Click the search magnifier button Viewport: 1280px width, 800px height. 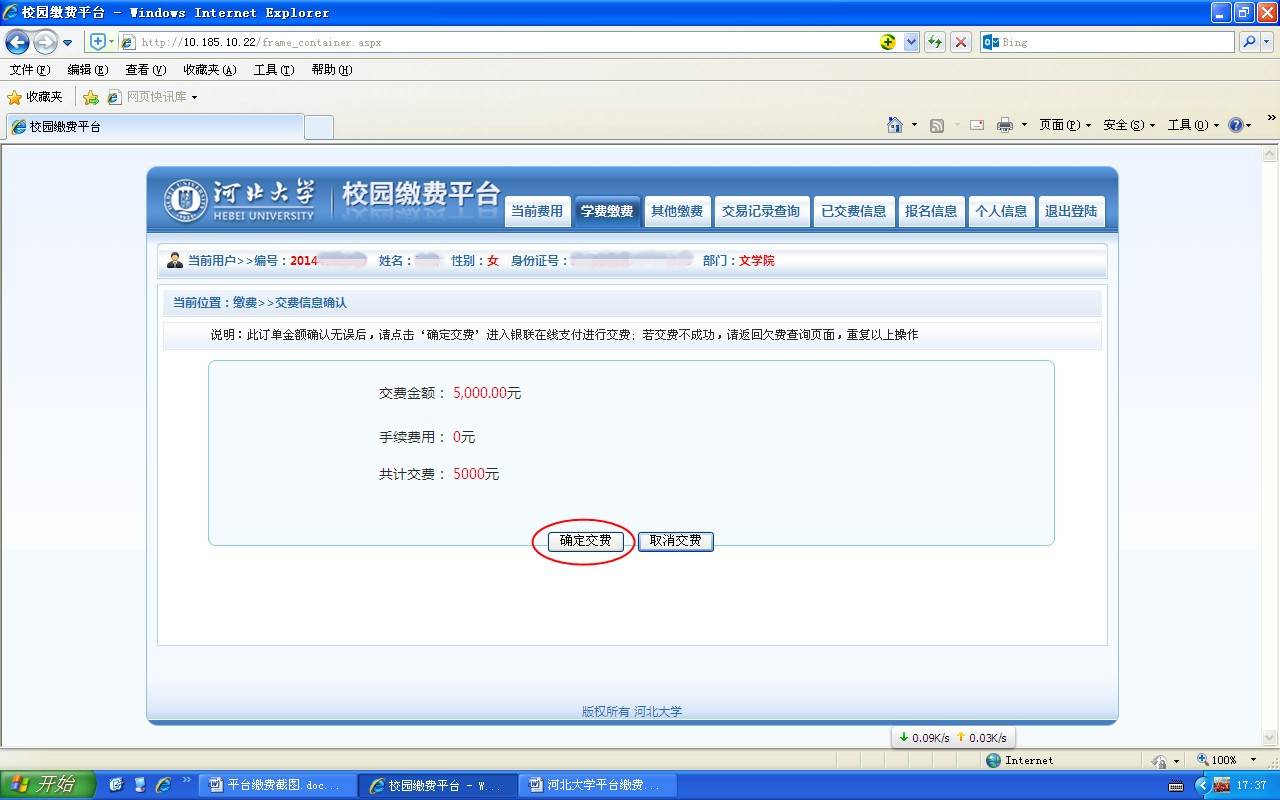(x=1248, y=42)
